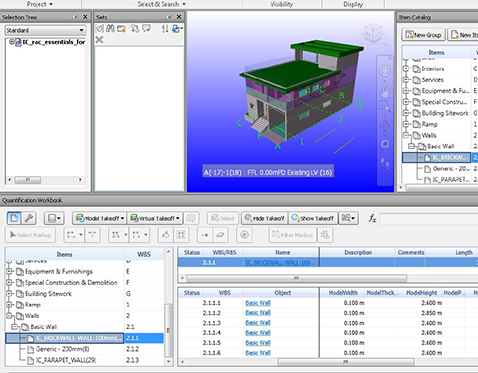
Task: Select the Walk footsteps tool on navigation bar
Action: (x=385, y=163)
